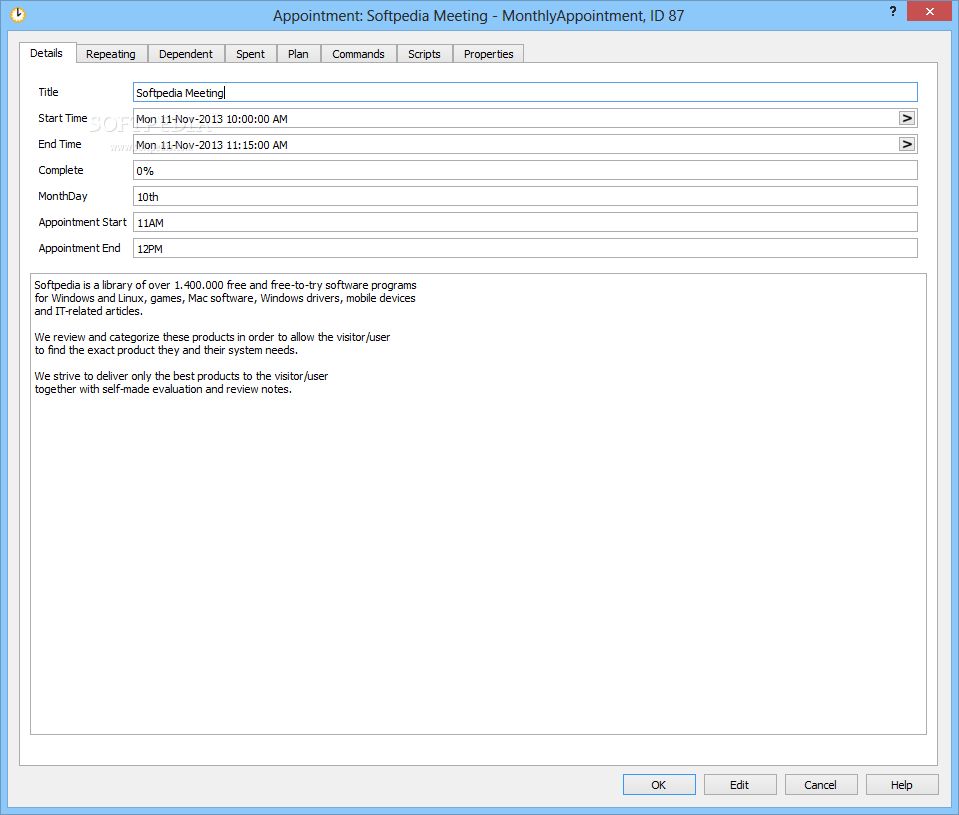This screenshot has width=959, height=815.
Task: Click 'Softpedia is a library of over' line
Action: [225, 285]
